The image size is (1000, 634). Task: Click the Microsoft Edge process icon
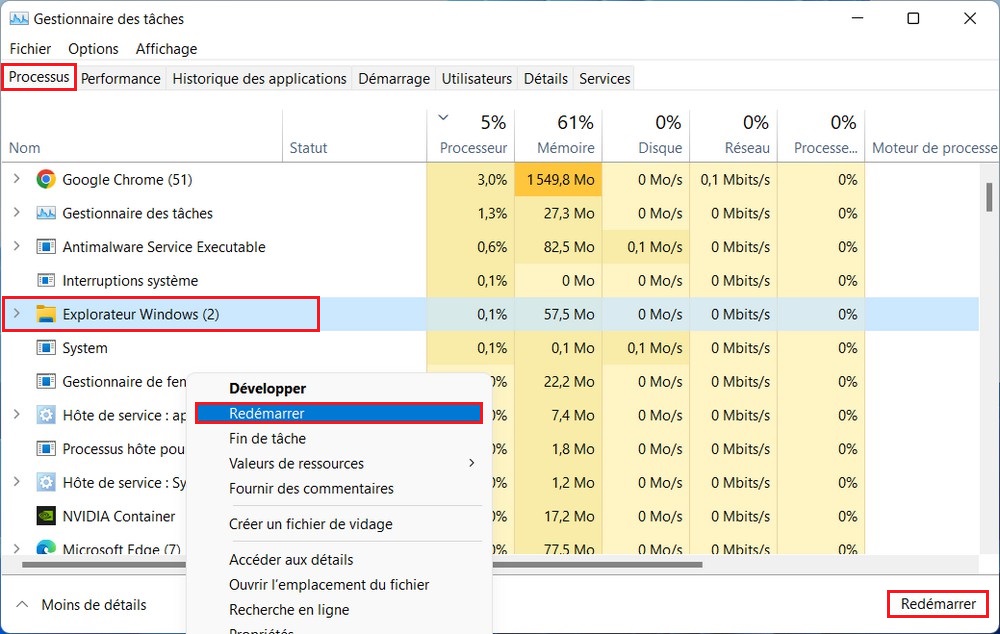(45, 549)
